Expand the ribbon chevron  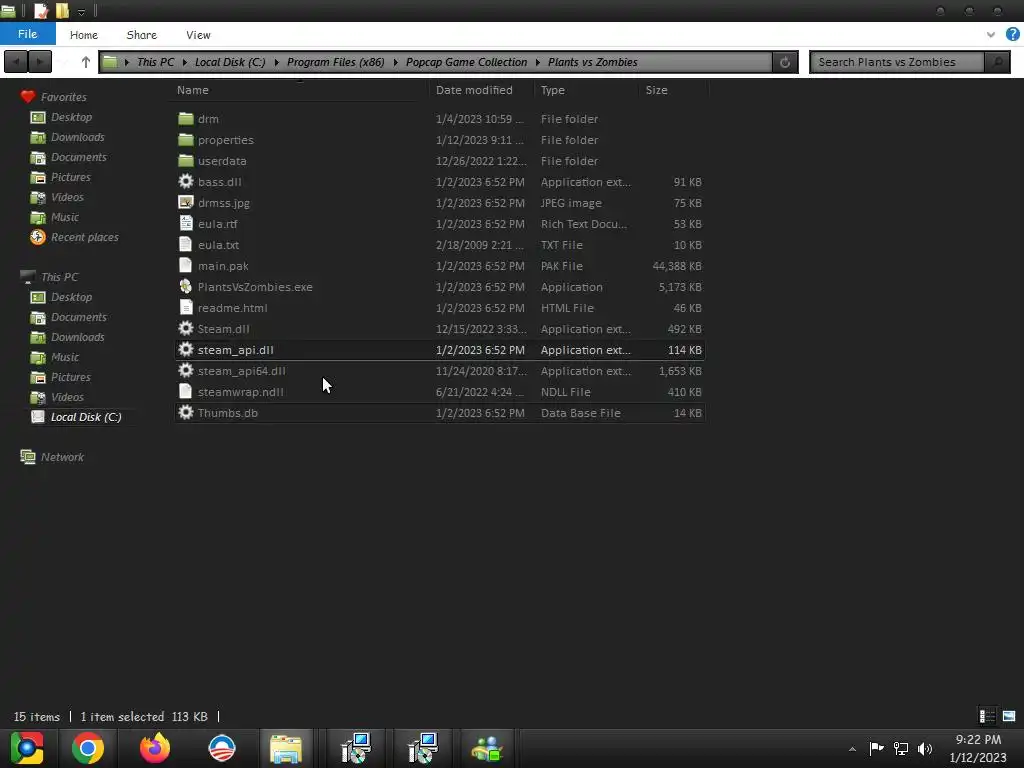(991, 35)
